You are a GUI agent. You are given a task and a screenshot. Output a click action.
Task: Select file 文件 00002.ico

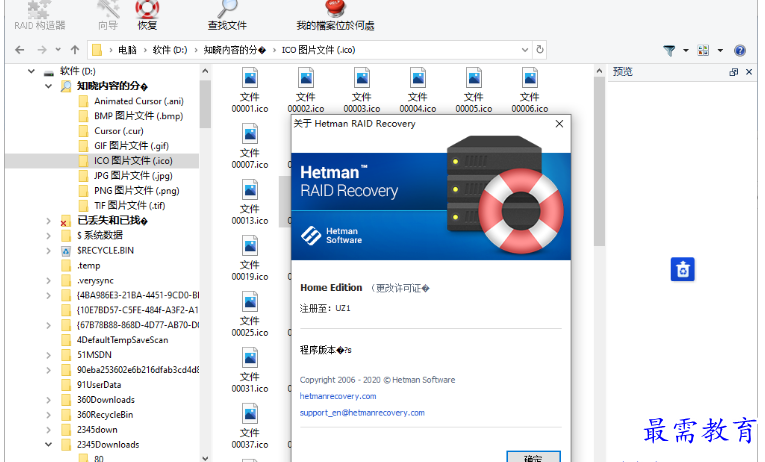click(306, 90)
